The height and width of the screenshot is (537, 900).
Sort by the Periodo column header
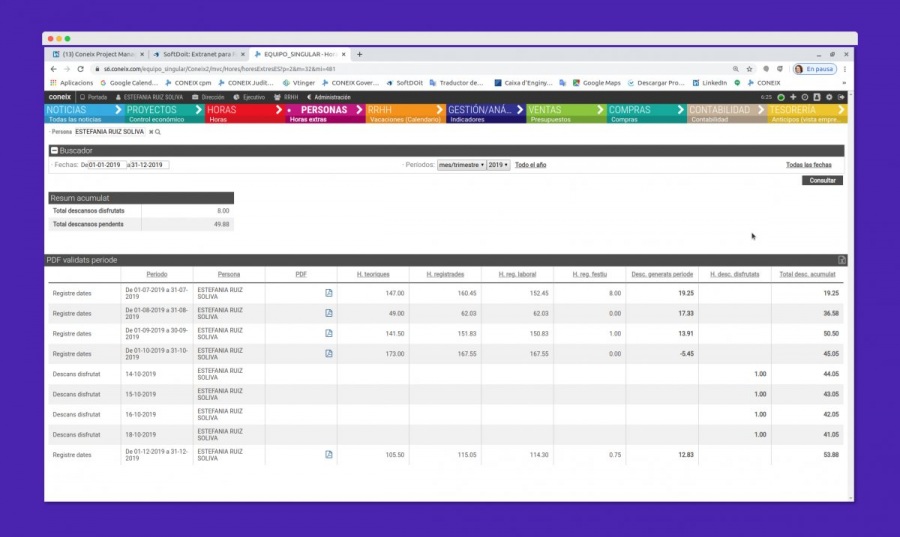(x=157, y=274)
